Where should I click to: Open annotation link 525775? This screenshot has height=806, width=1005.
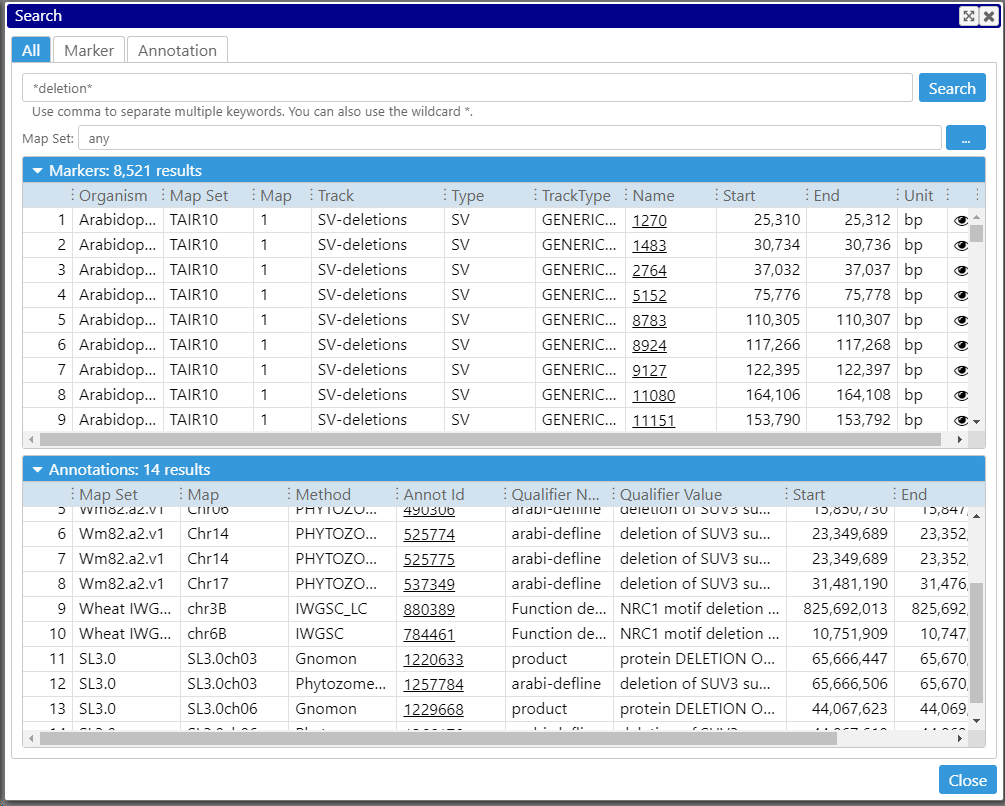tap(429, 559)
